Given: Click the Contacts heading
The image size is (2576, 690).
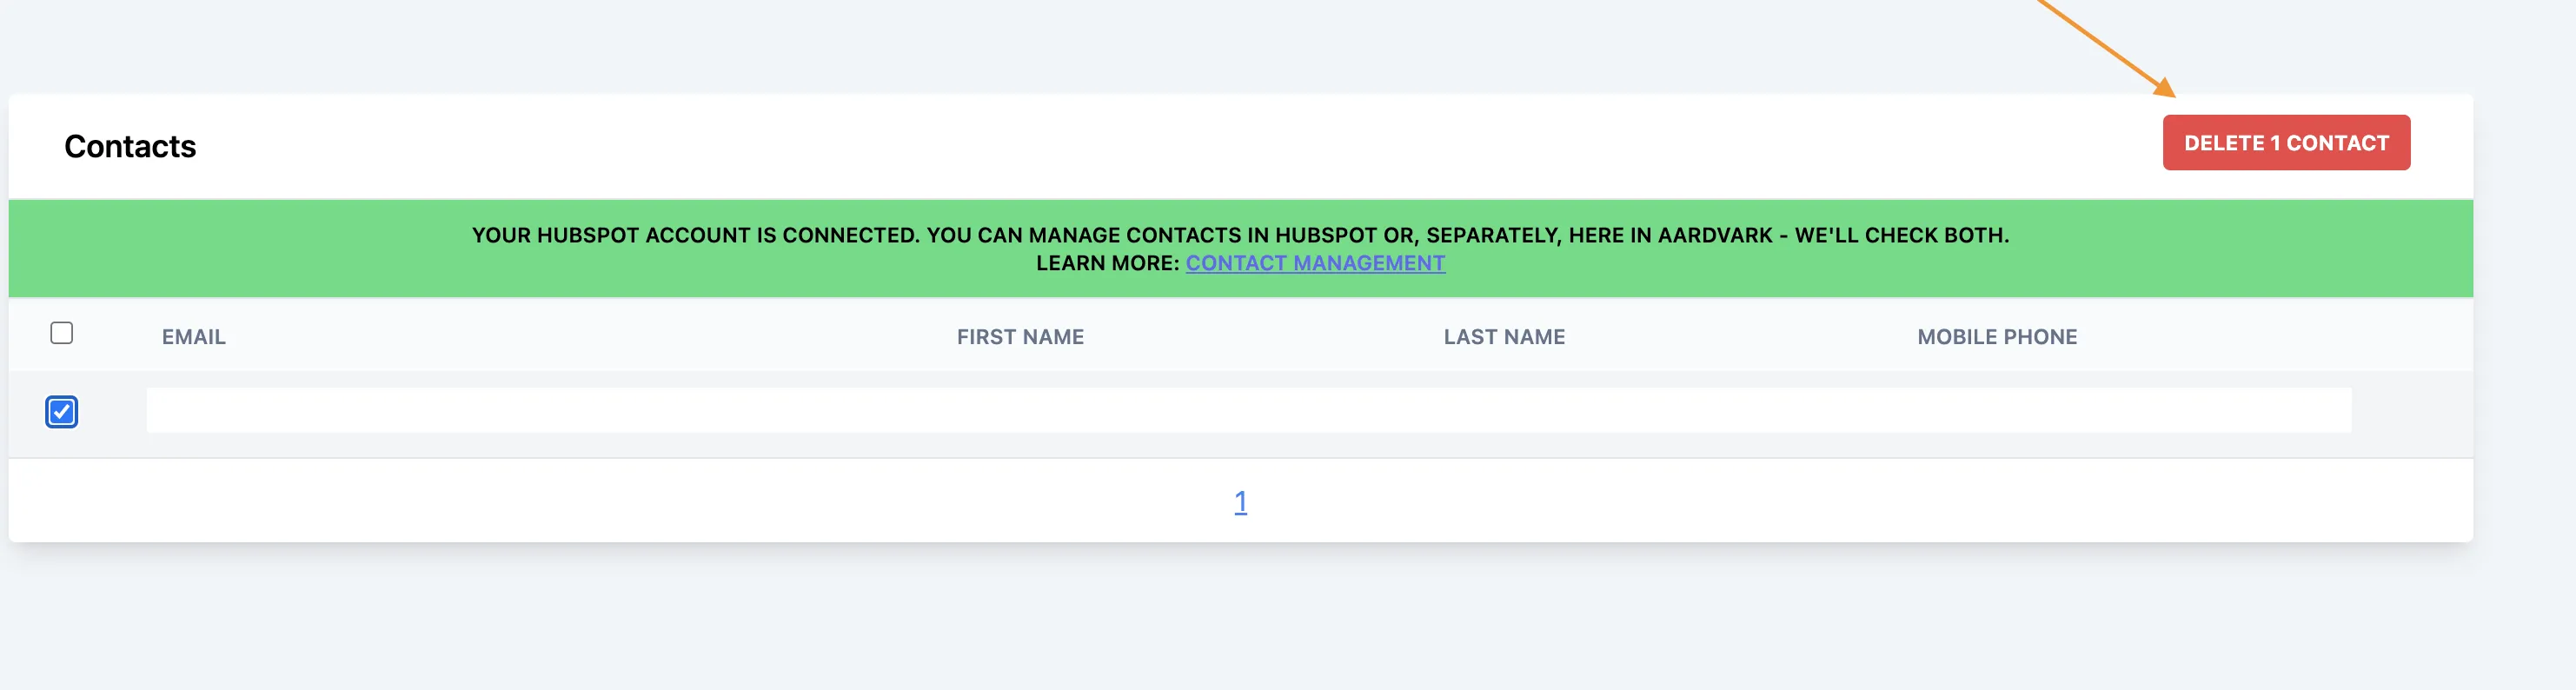Looking at the screenshot, I should pos(130,147).
